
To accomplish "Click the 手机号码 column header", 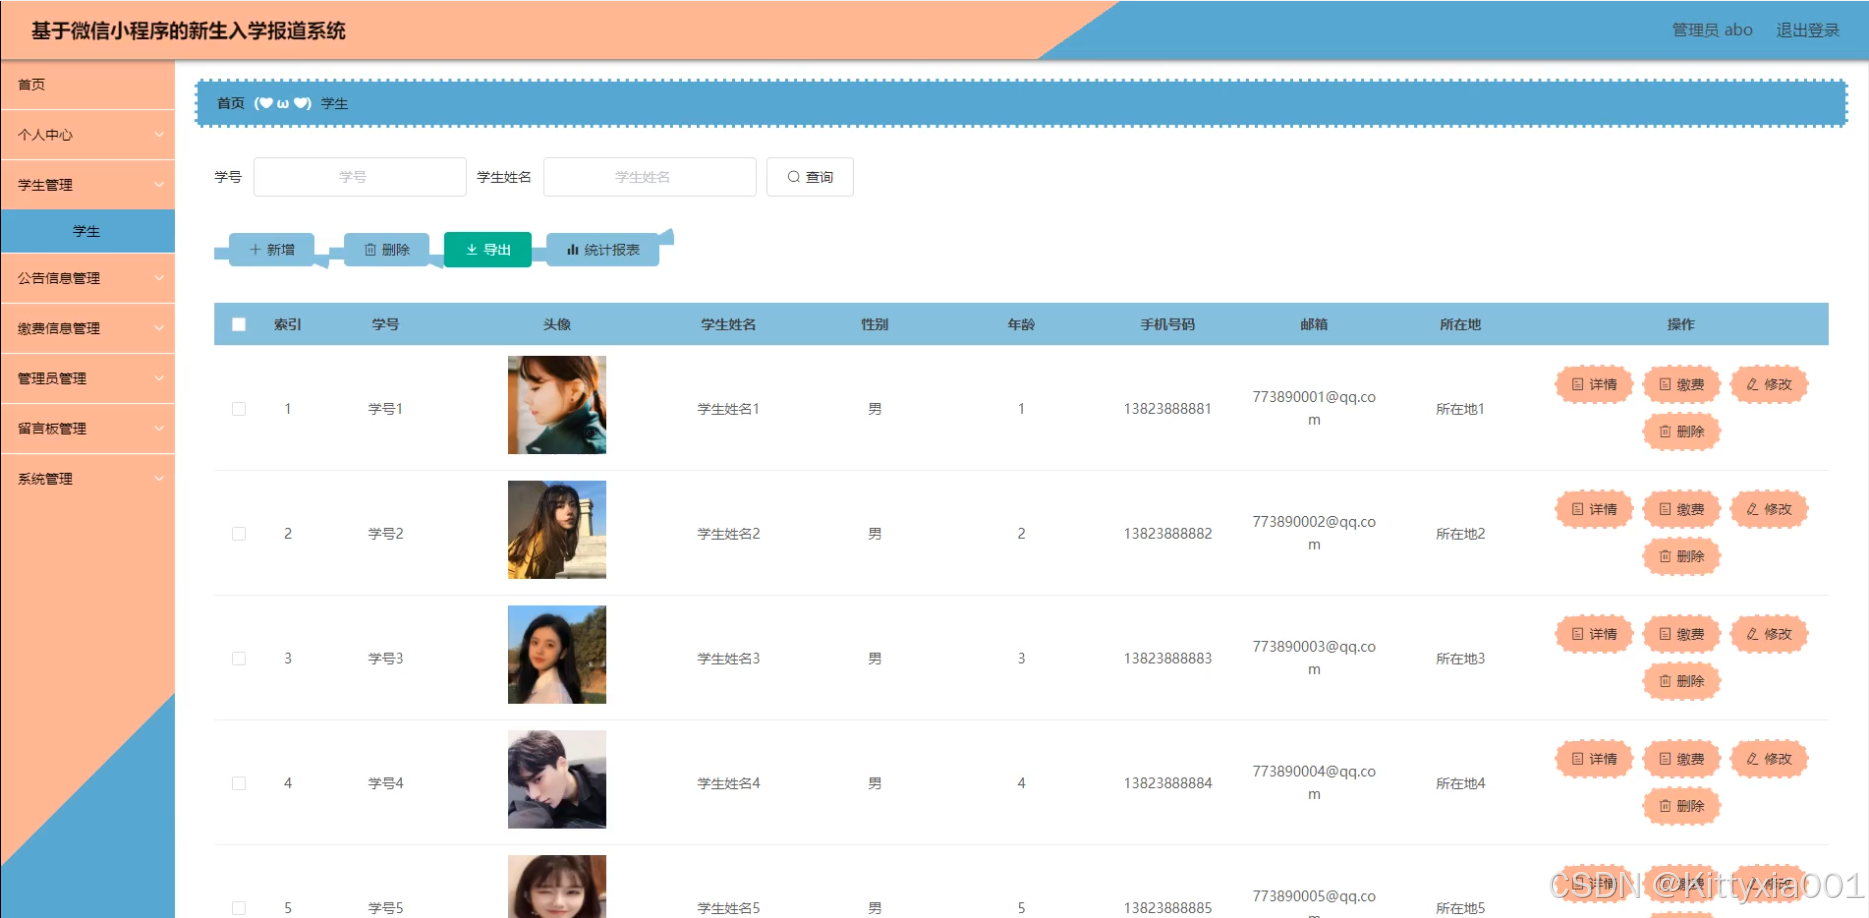I will pos(1168,324).
